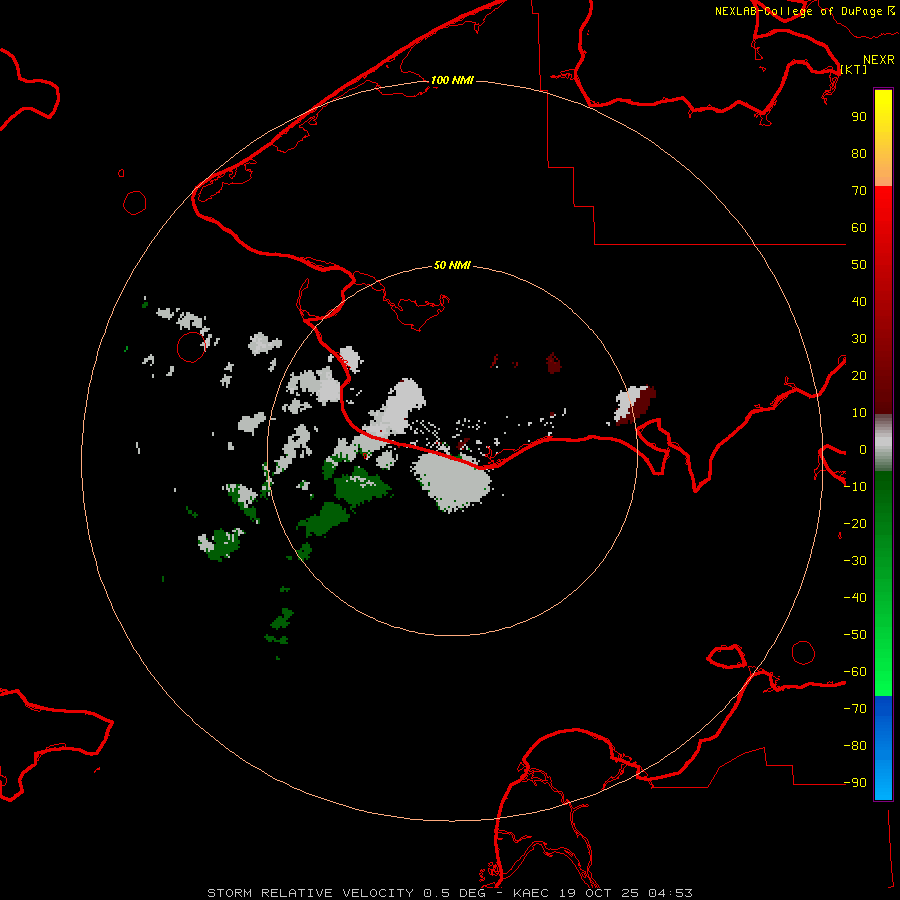Image resolution: width=900 pixels, height=900 pixels.
Task: Click the 40 value on the velocity scale
Action: pyautogui.click(x=859, y=302)
